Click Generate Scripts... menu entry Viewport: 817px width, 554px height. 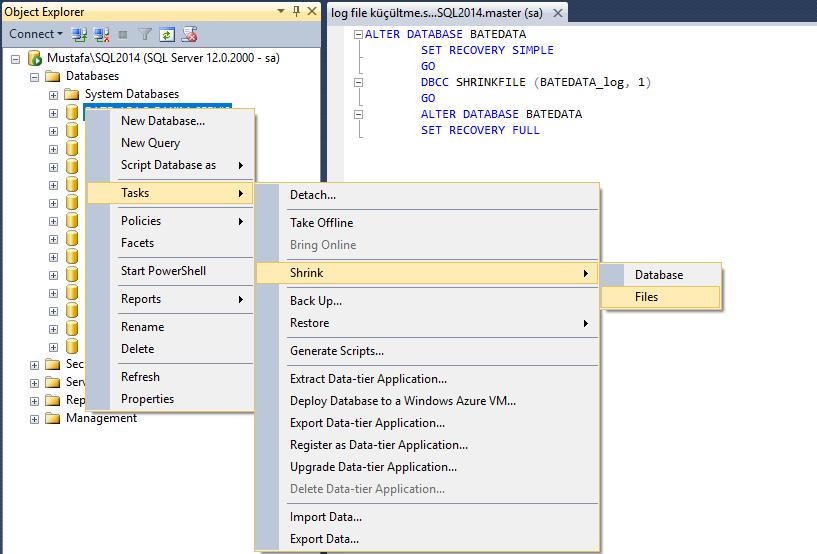click(336, 351)
